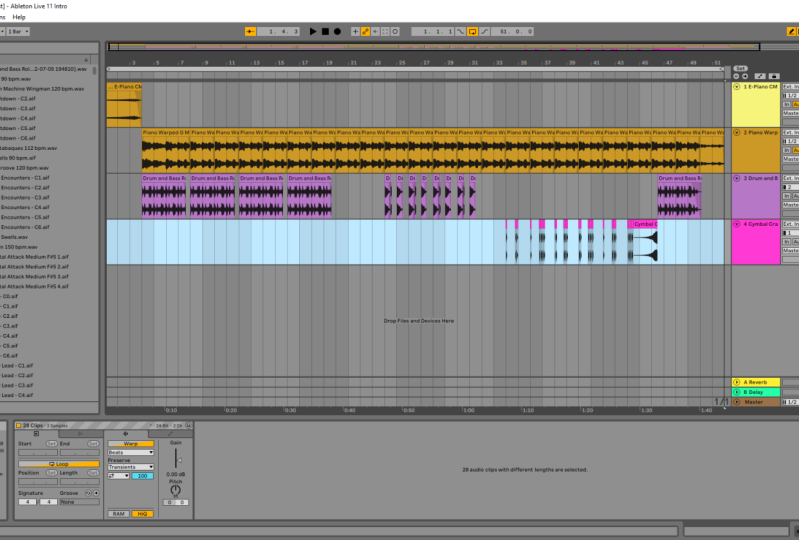The image size is (799, 540).
Task: Click the clip color swatch beside 28 Clips
Action: (18, 425)
